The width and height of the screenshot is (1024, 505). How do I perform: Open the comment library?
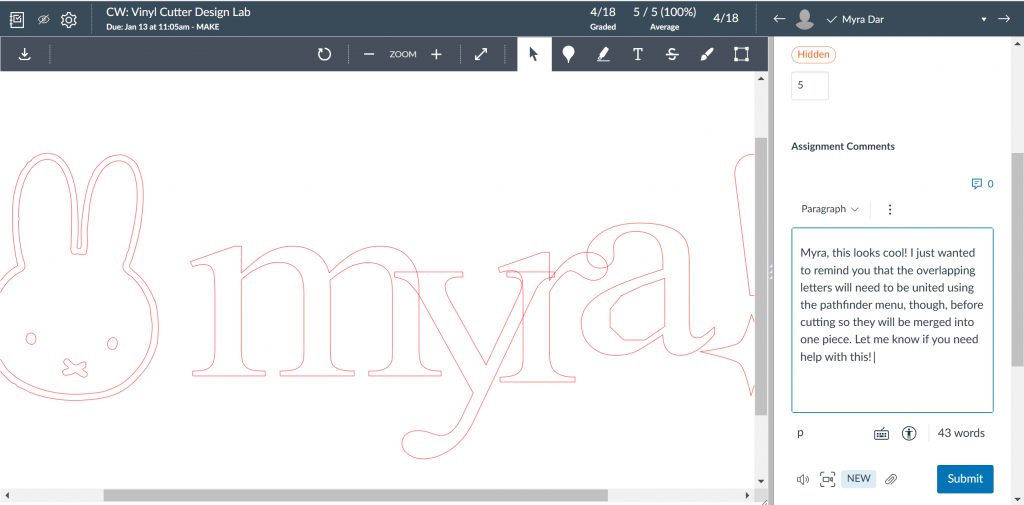click(982, 184)
